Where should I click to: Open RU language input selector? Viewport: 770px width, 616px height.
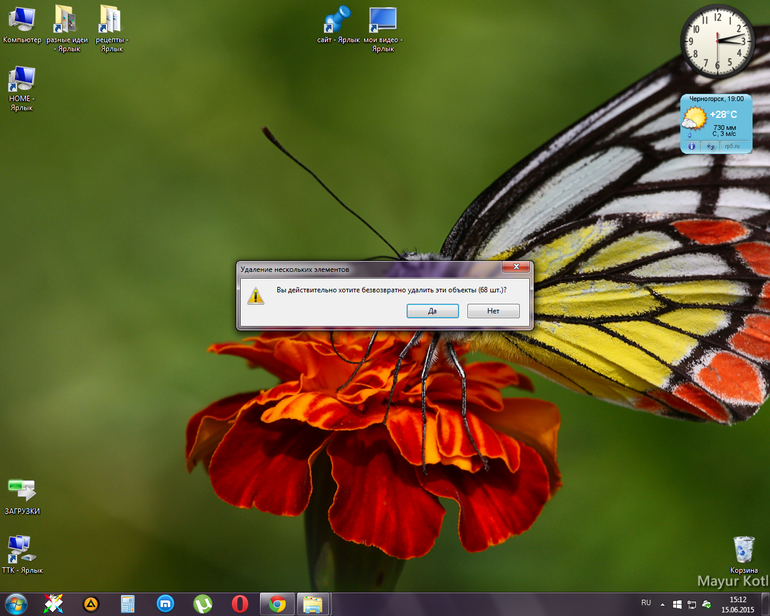(646, 603)
